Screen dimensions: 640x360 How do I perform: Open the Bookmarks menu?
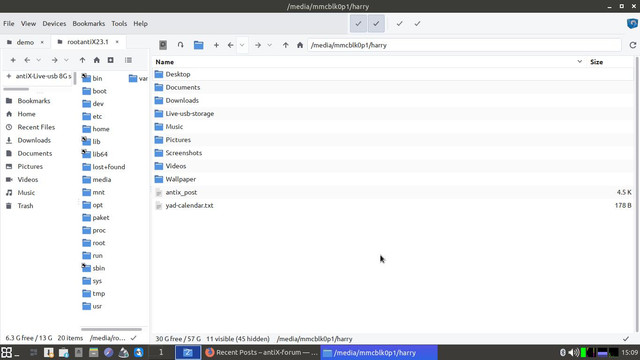tap(89, 24)
